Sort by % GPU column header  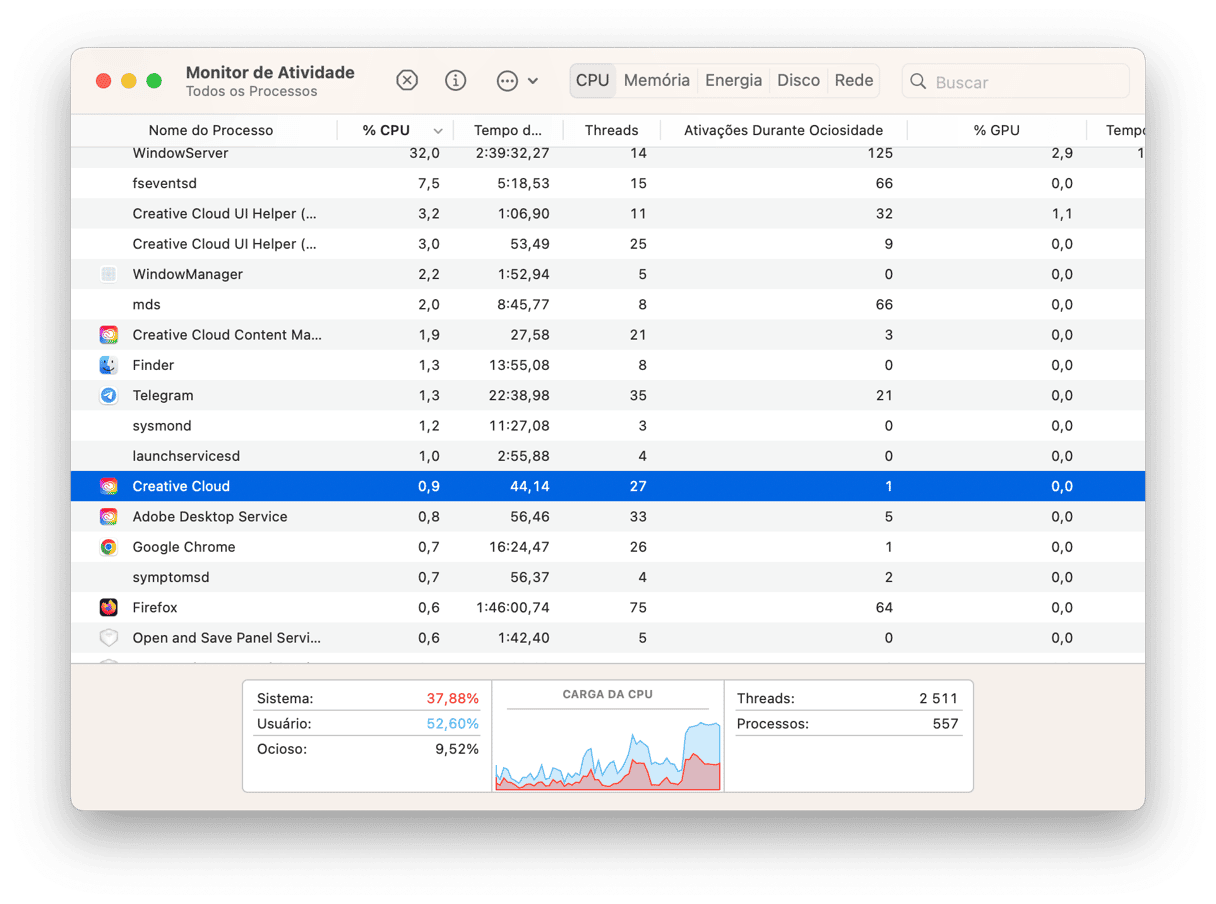click(996, 130)
